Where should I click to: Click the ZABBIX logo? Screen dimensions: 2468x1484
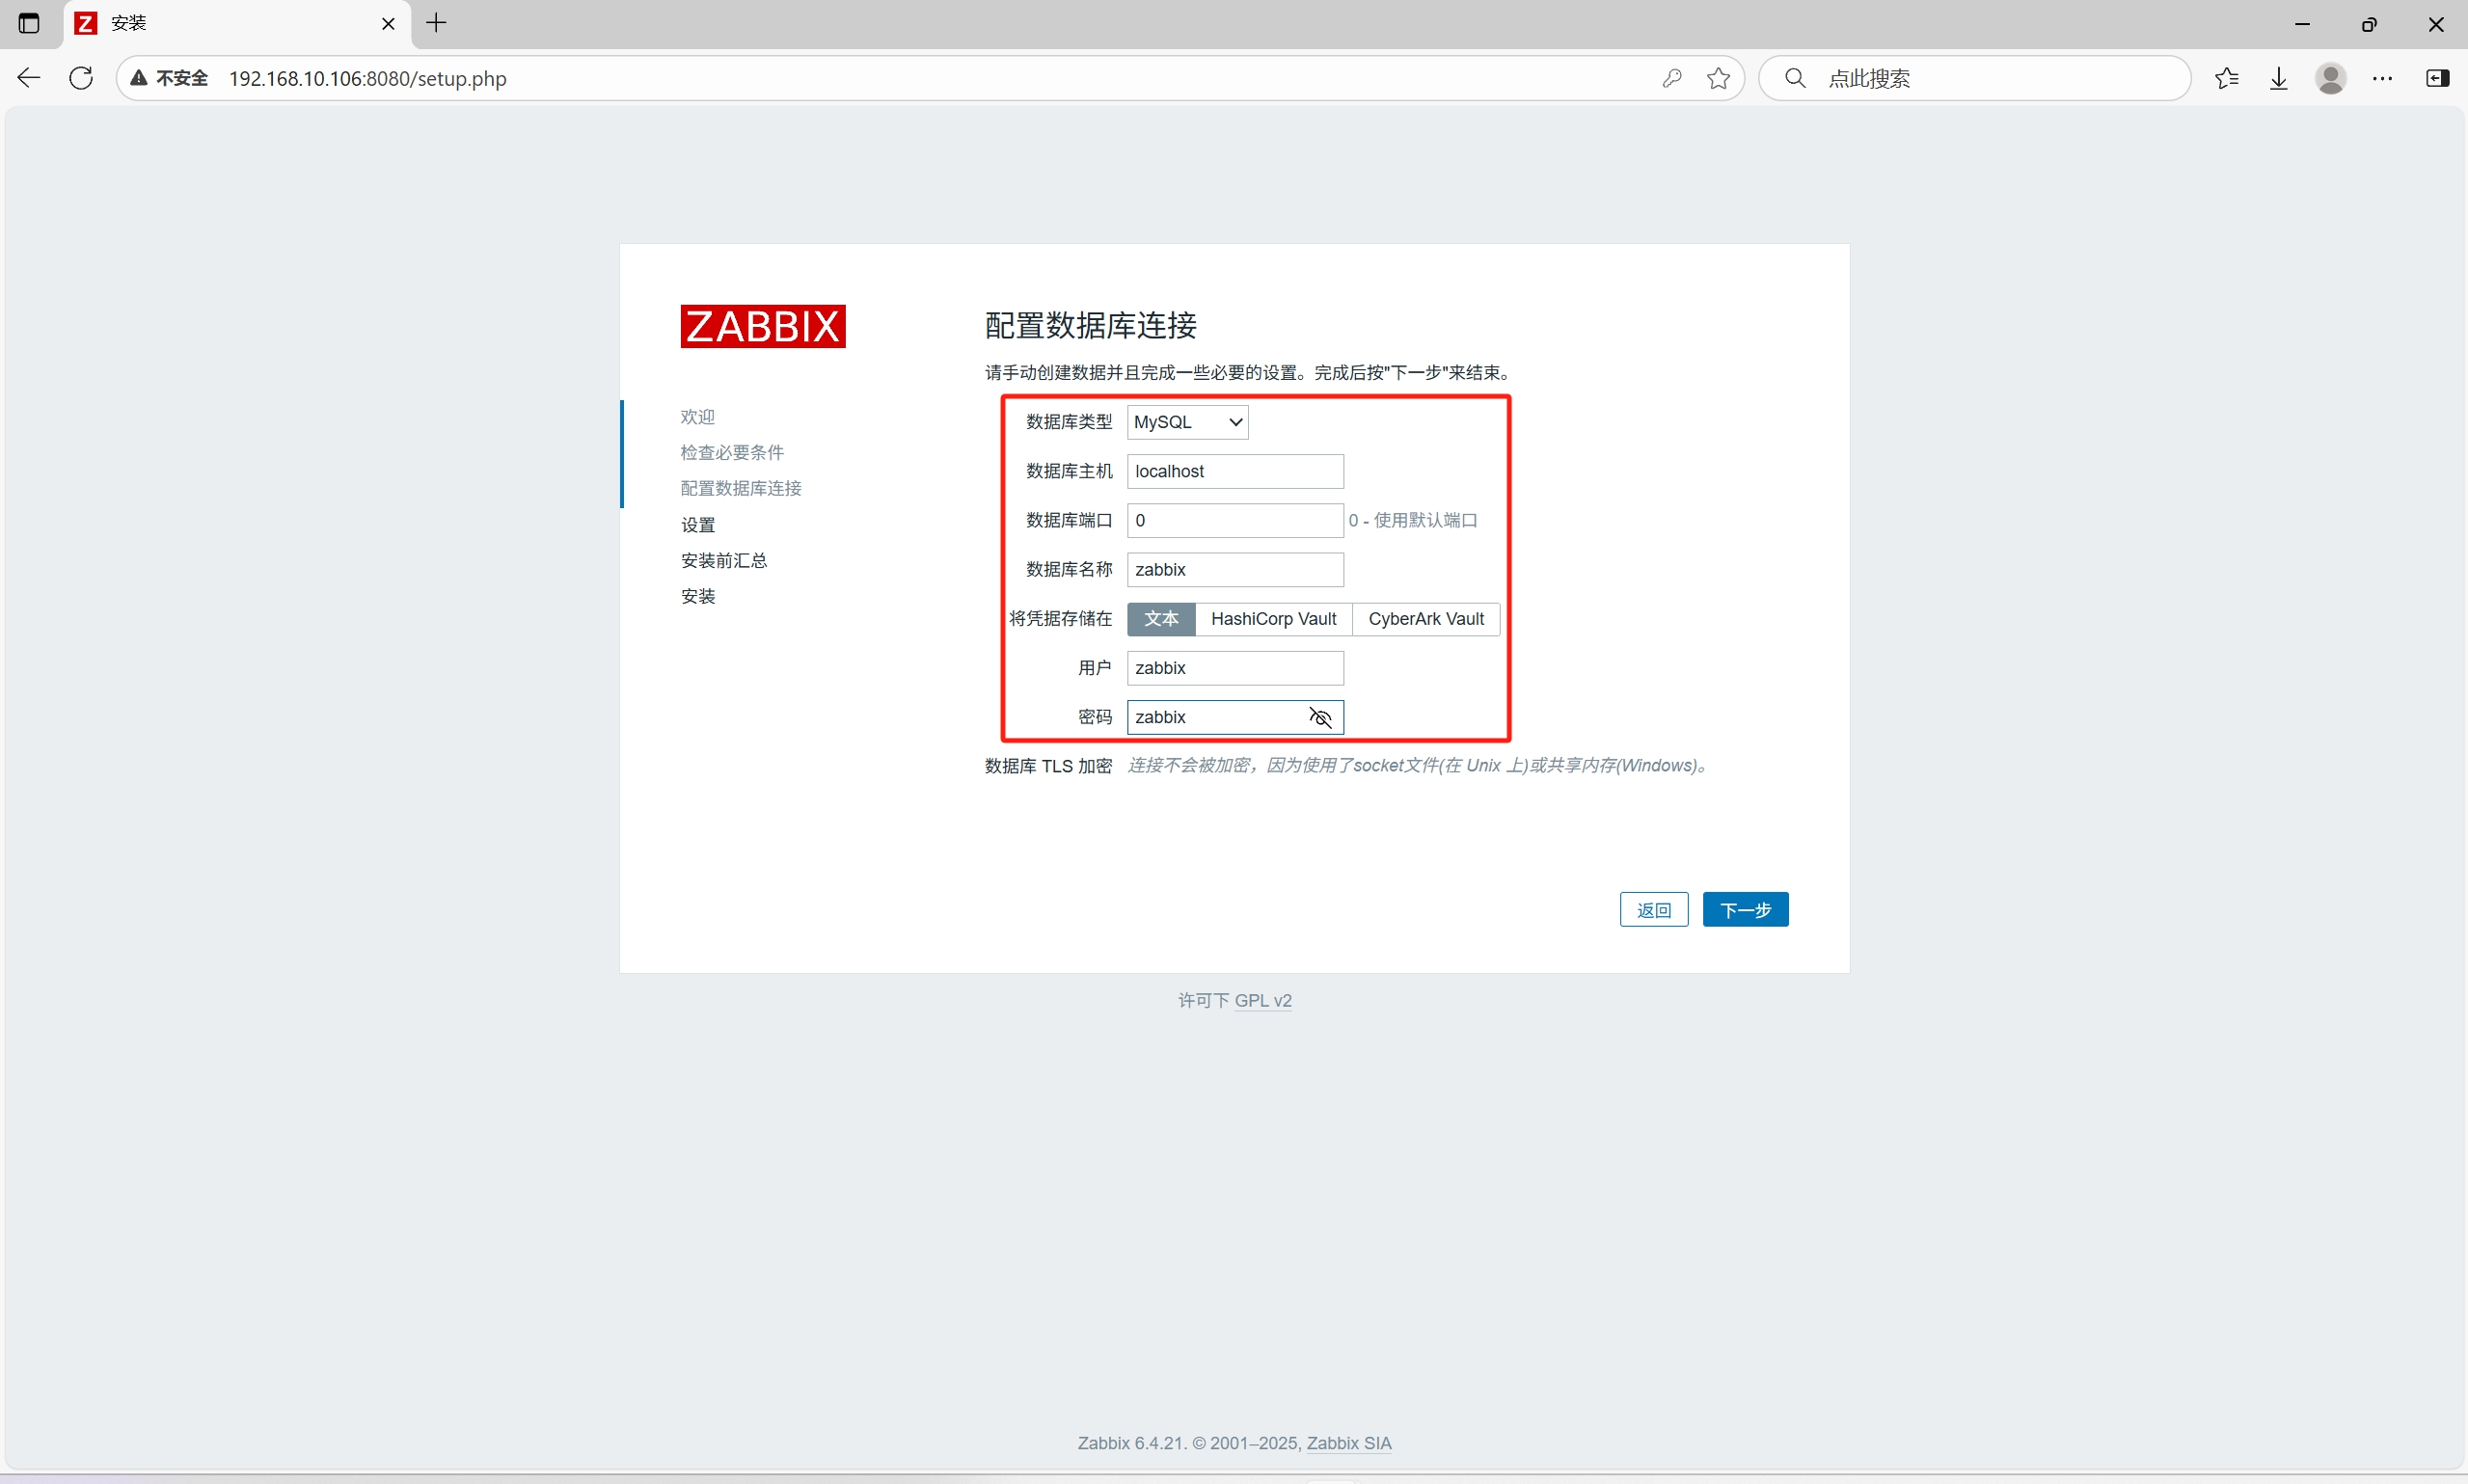[x=763, y=326]
